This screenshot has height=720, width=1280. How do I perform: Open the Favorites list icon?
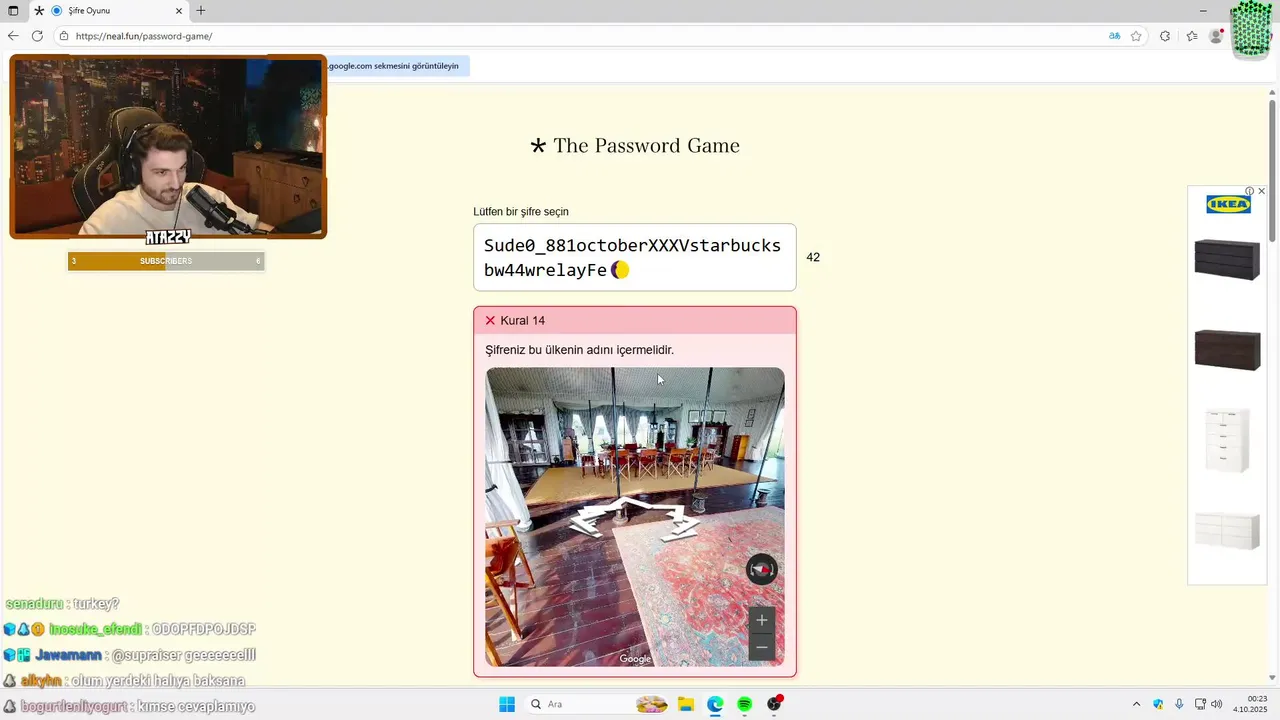1192,36
